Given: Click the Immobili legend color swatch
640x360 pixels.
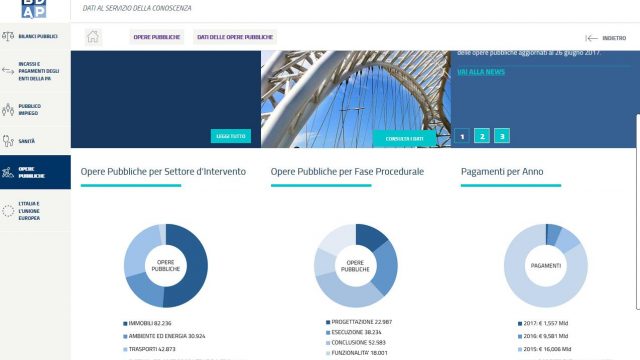Looking at the screenshot, I should [125, 324].
